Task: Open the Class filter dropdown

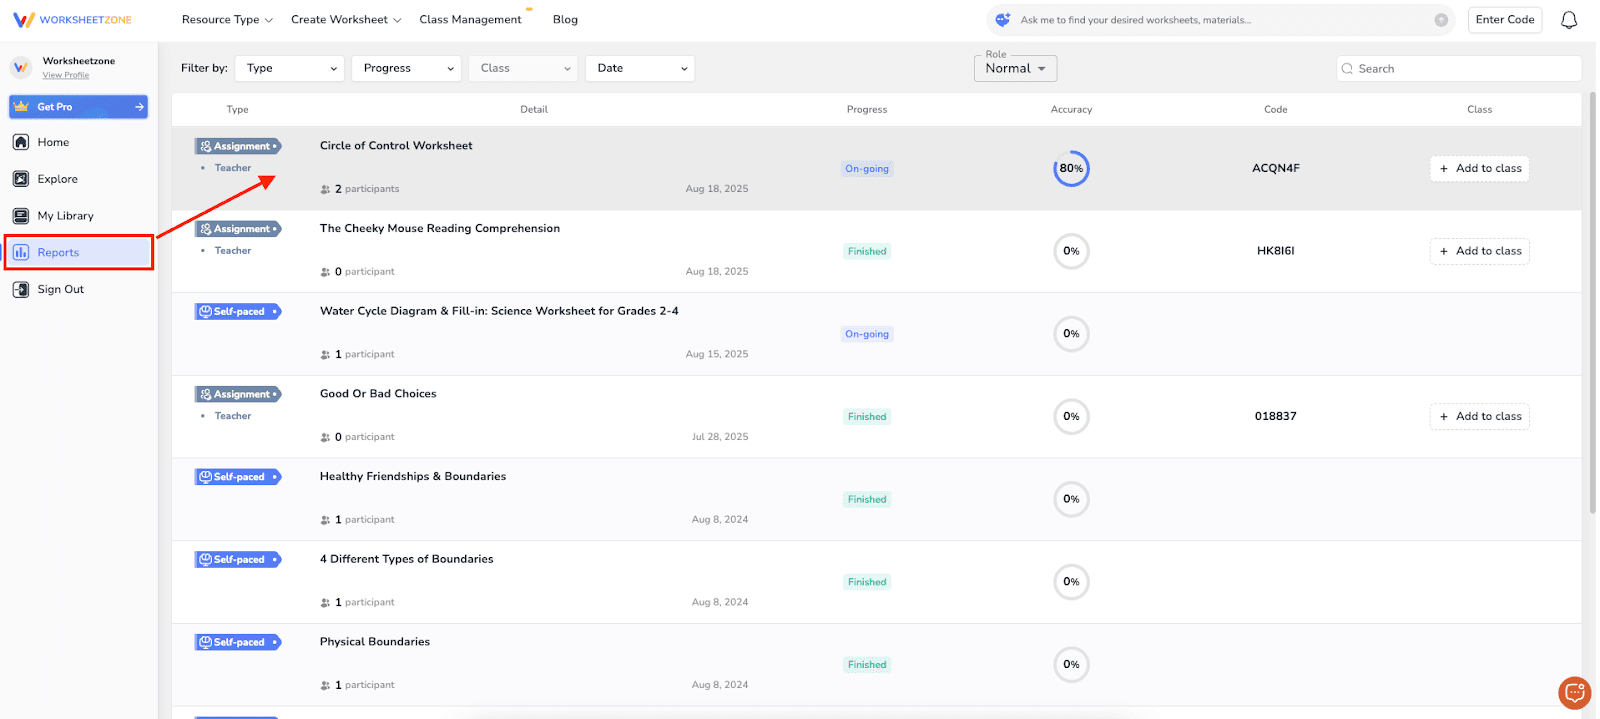Action: (x=523, y=68)
